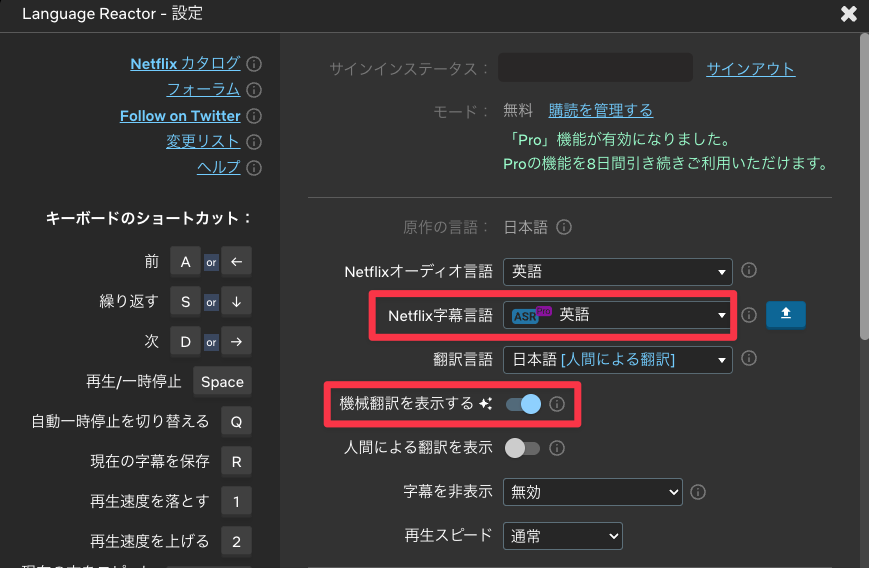Click the Q key for 自動一時停止を切り替える

(x=237, y=422)
